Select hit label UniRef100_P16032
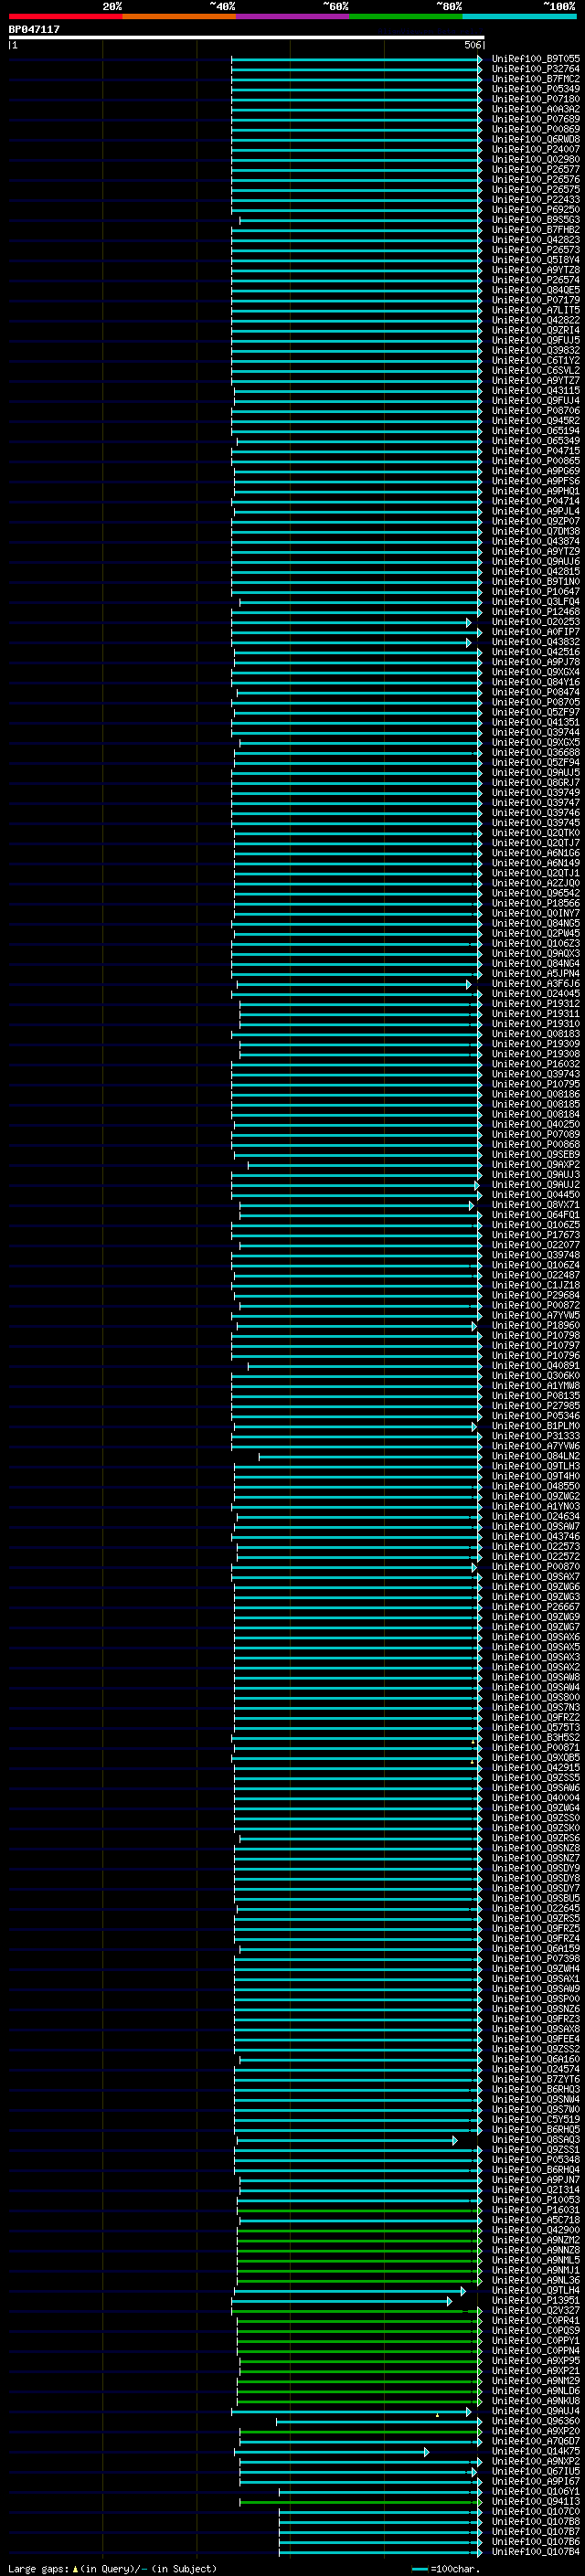 pyautogui.click(x=536, y=1064)
